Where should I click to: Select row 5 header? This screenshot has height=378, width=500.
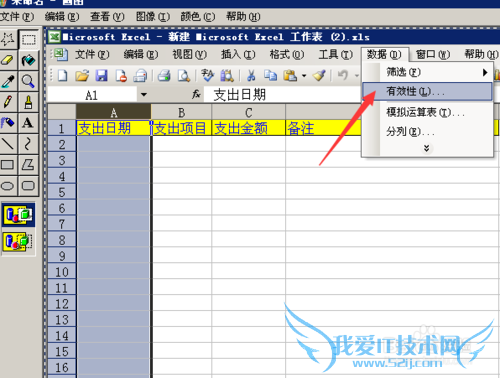click(62, 192)
